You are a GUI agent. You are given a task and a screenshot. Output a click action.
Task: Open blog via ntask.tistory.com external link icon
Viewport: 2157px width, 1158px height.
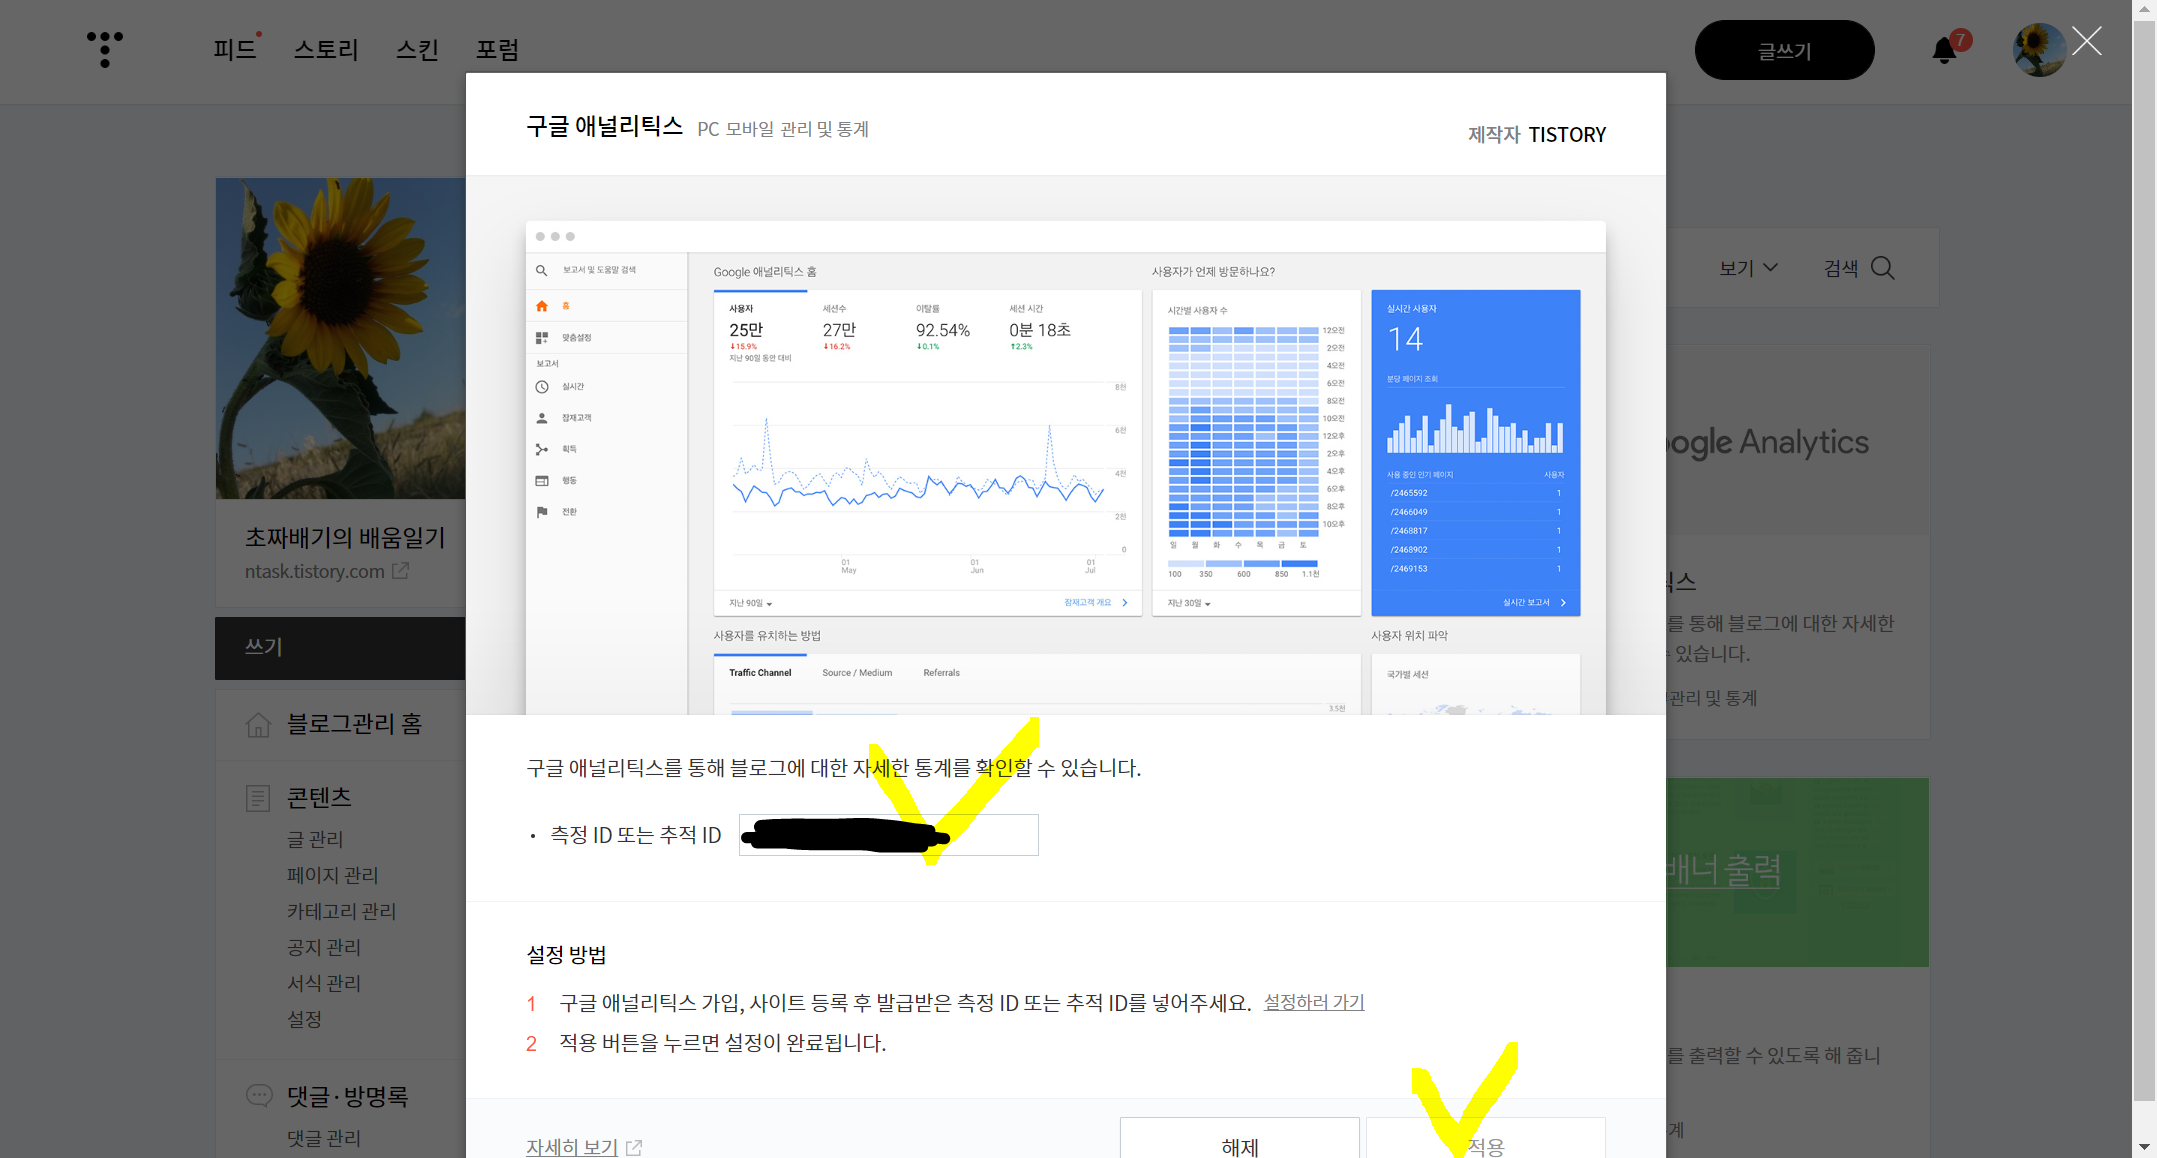(x=400, y=571)
